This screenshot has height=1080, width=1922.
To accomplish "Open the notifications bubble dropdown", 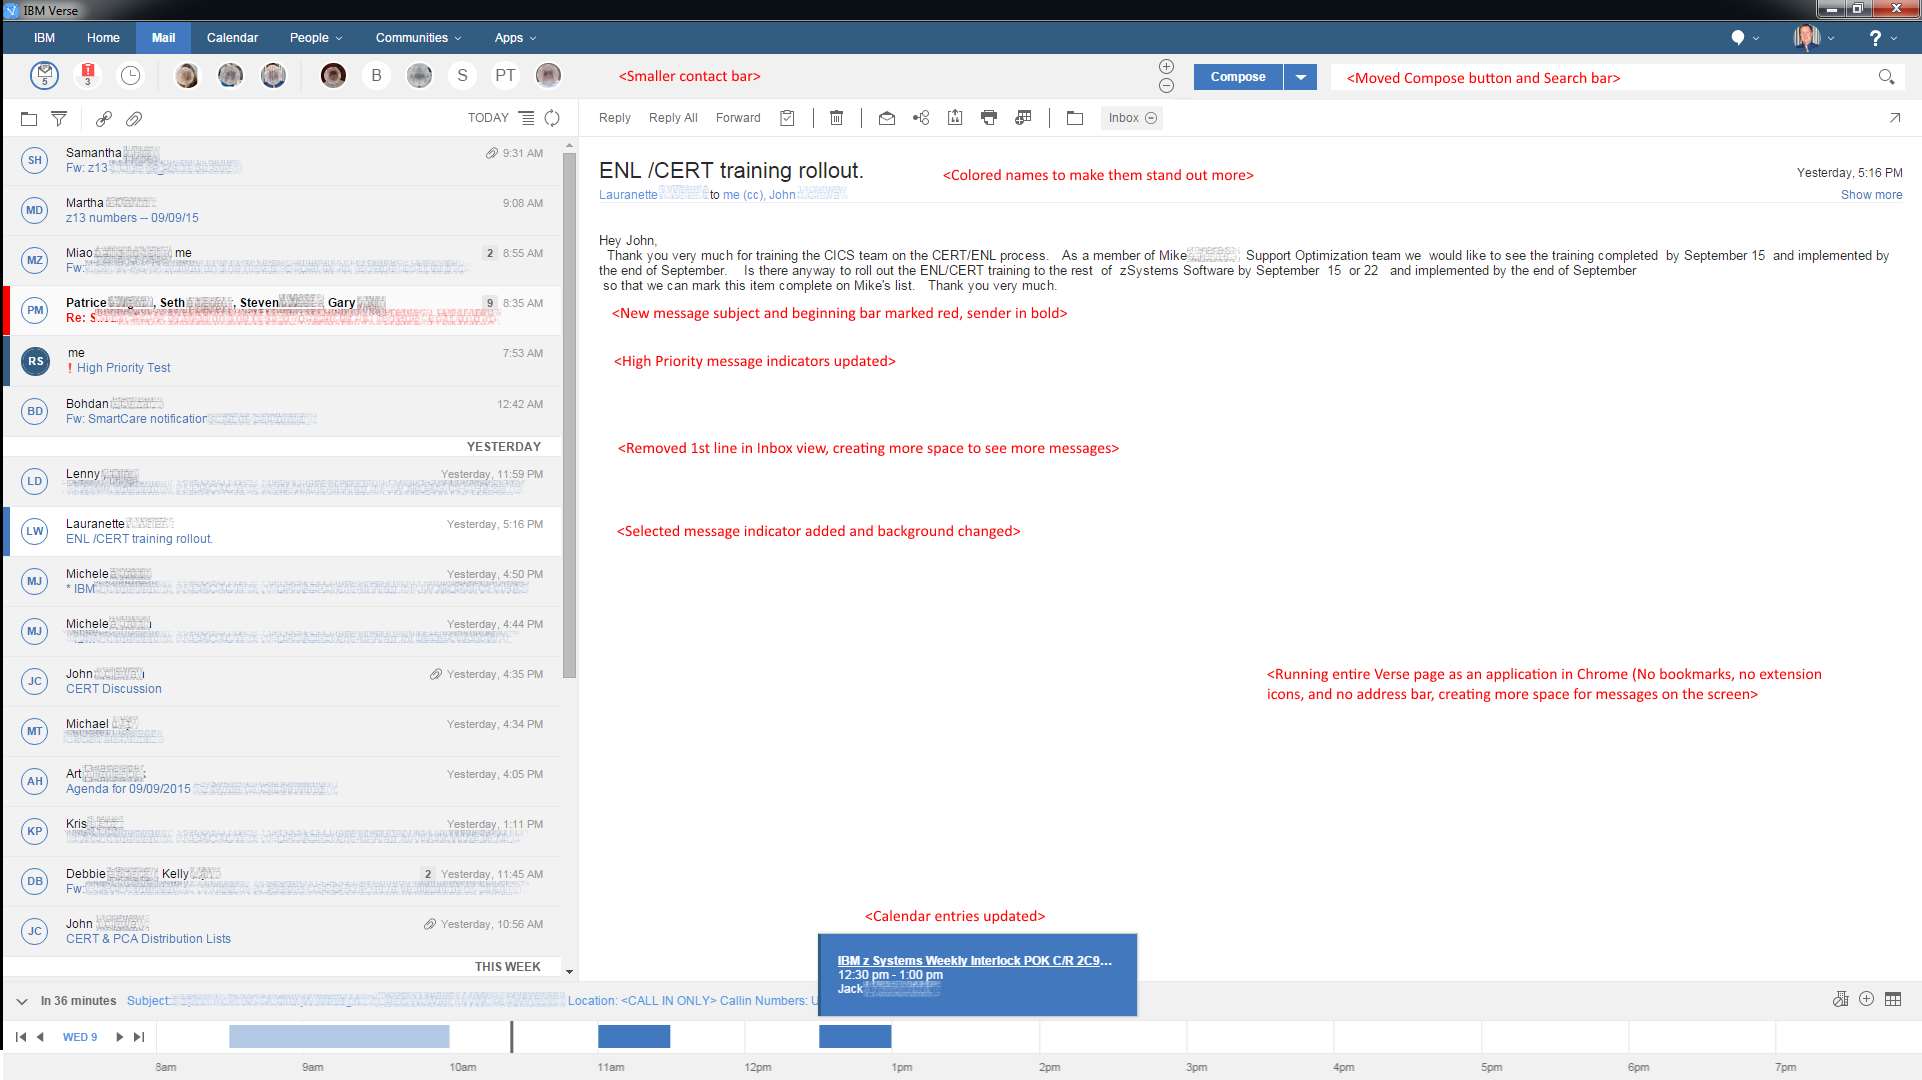I will (x=1745, y=38).
